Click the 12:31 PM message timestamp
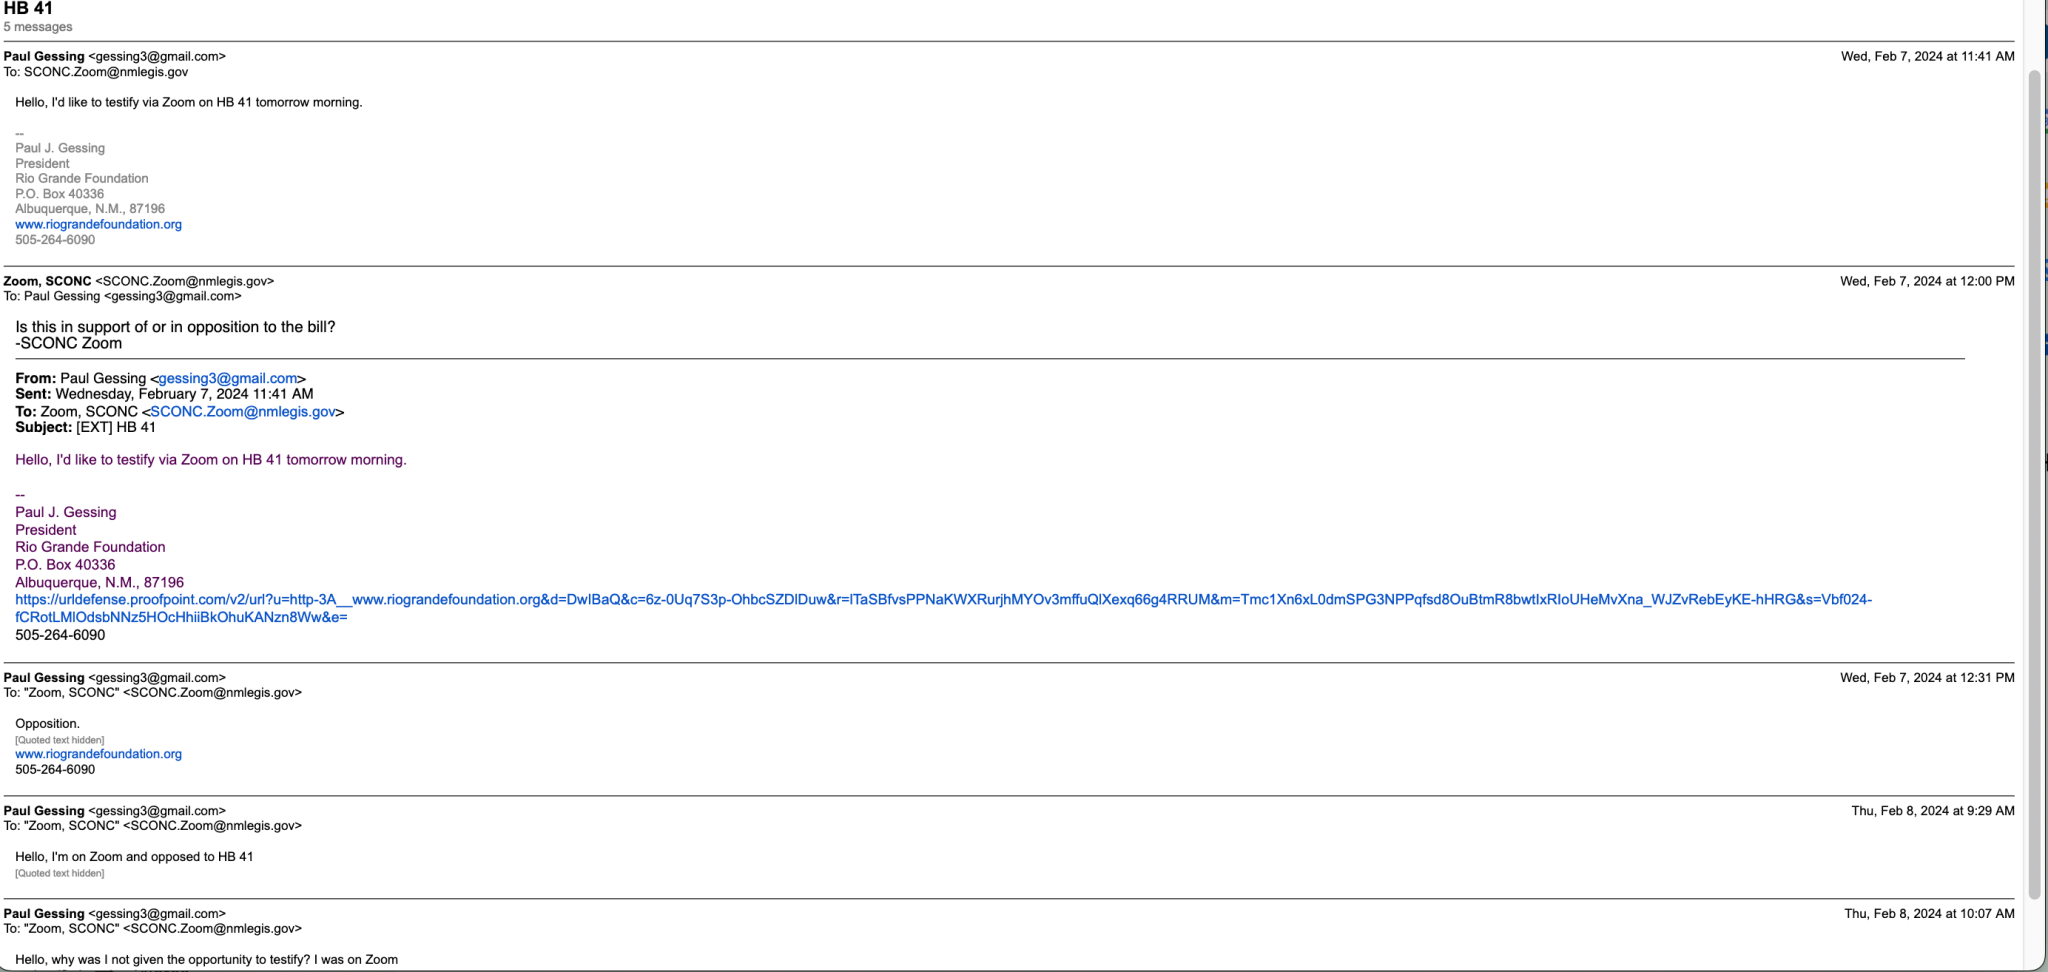The width and height of the screenshot is (2048, 972). click(x=1927, y=677)
